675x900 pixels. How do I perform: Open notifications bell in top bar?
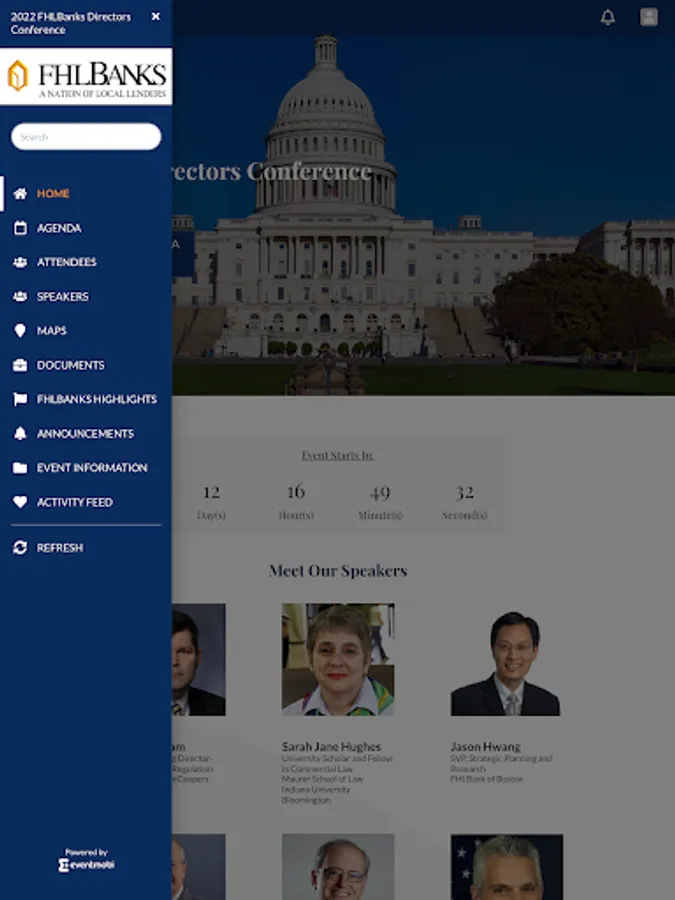[608, 17]
